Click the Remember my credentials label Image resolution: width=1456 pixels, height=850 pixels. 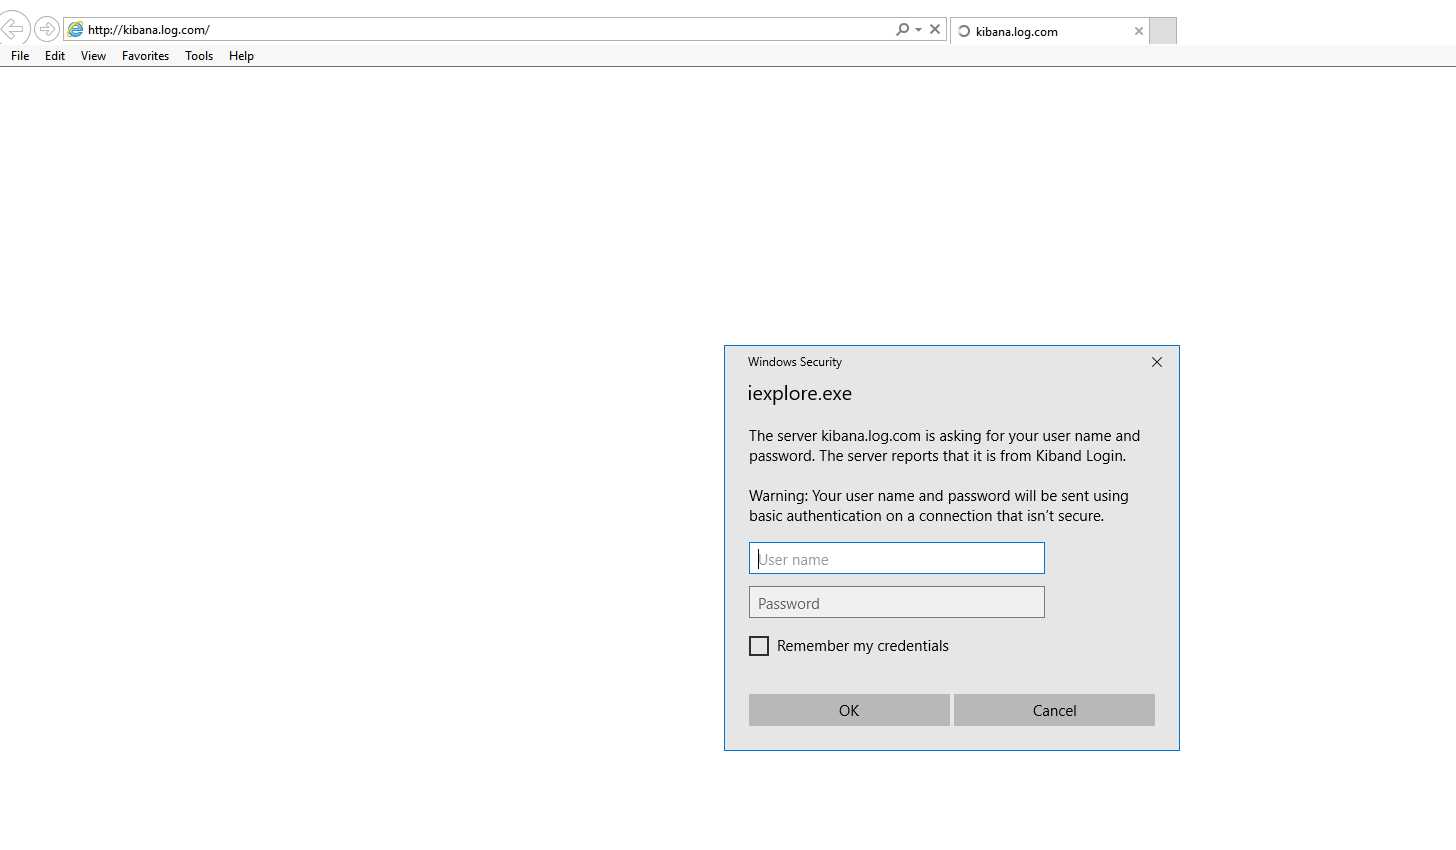click(x=863, y=646)
